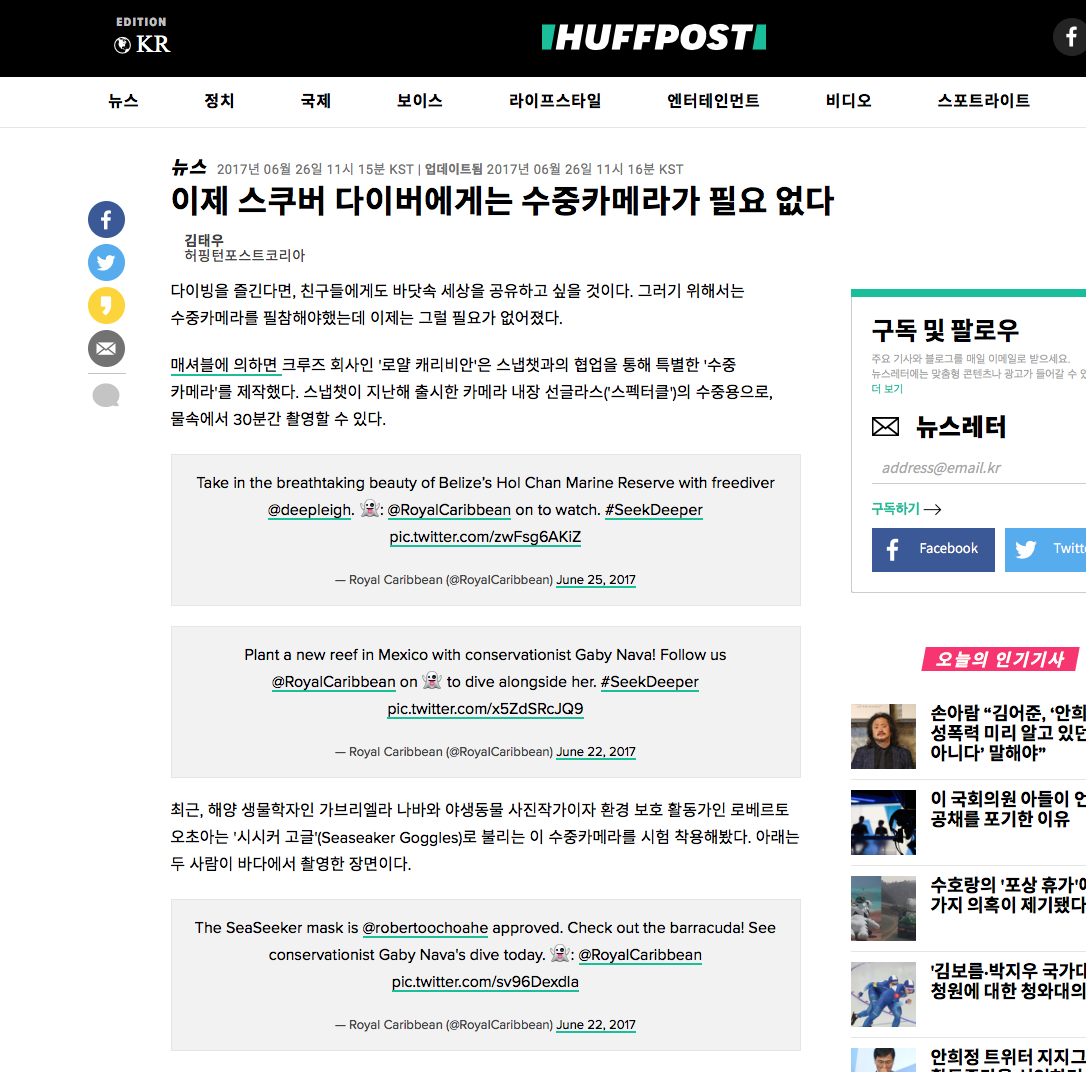The height and width of the screenshot is (1072, 1086).
Task: Click the June 25, 2017 tweet date
Action: point(596,580)
